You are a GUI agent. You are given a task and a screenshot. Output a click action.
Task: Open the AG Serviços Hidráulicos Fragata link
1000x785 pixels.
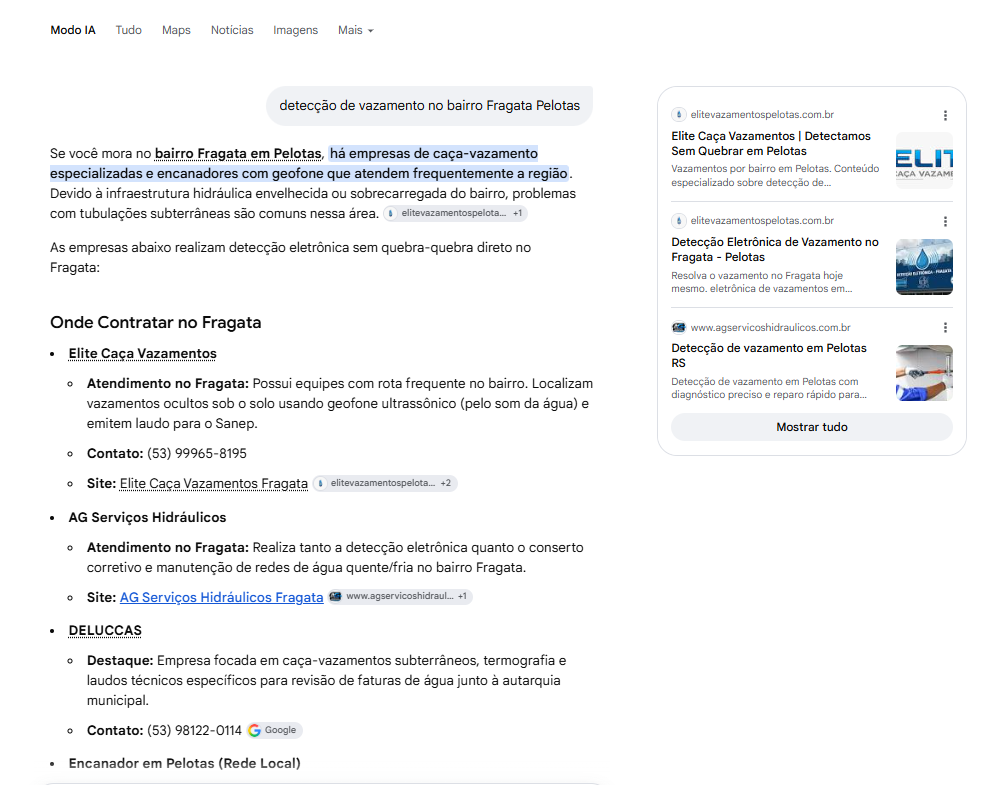tap(221, 597)
